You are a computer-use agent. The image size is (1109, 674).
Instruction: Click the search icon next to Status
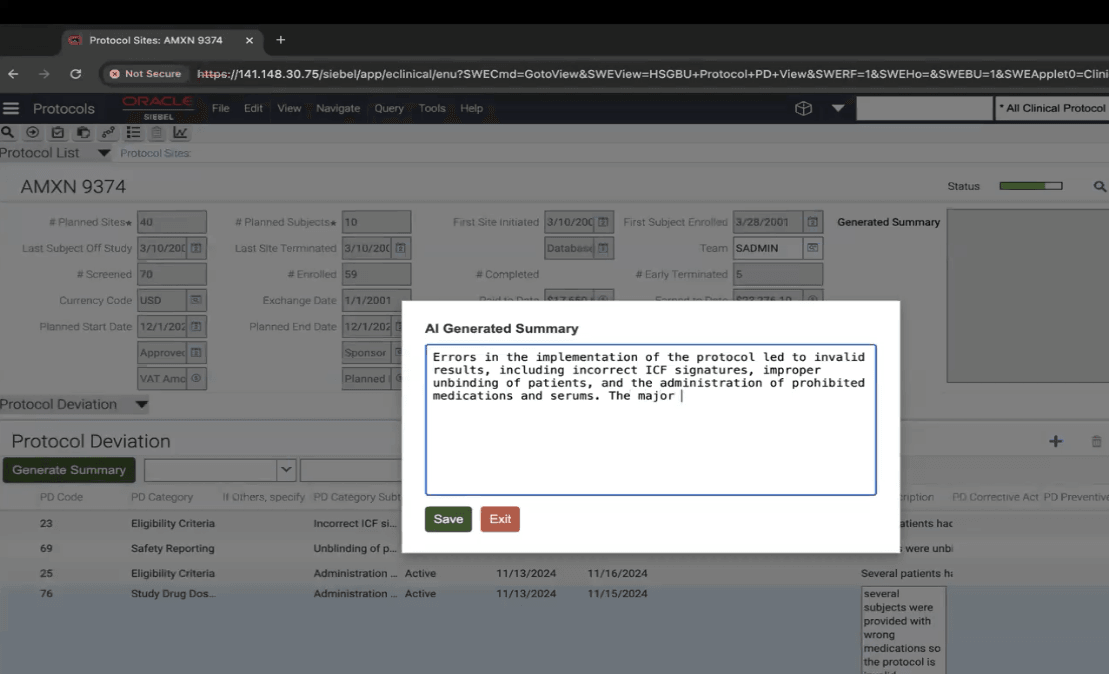point(1099,186)
